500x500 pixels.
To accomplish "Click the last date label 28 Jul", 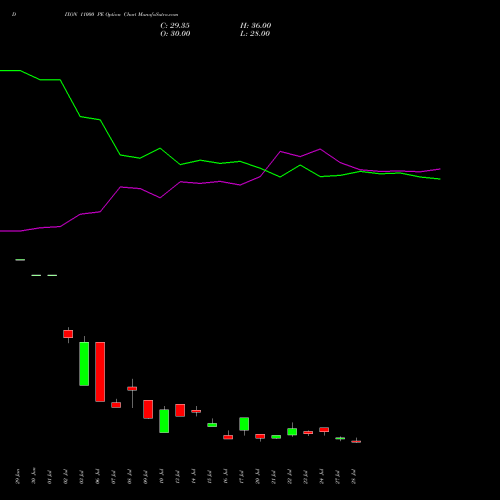I will pyautogui.click(x=354, y=477).
